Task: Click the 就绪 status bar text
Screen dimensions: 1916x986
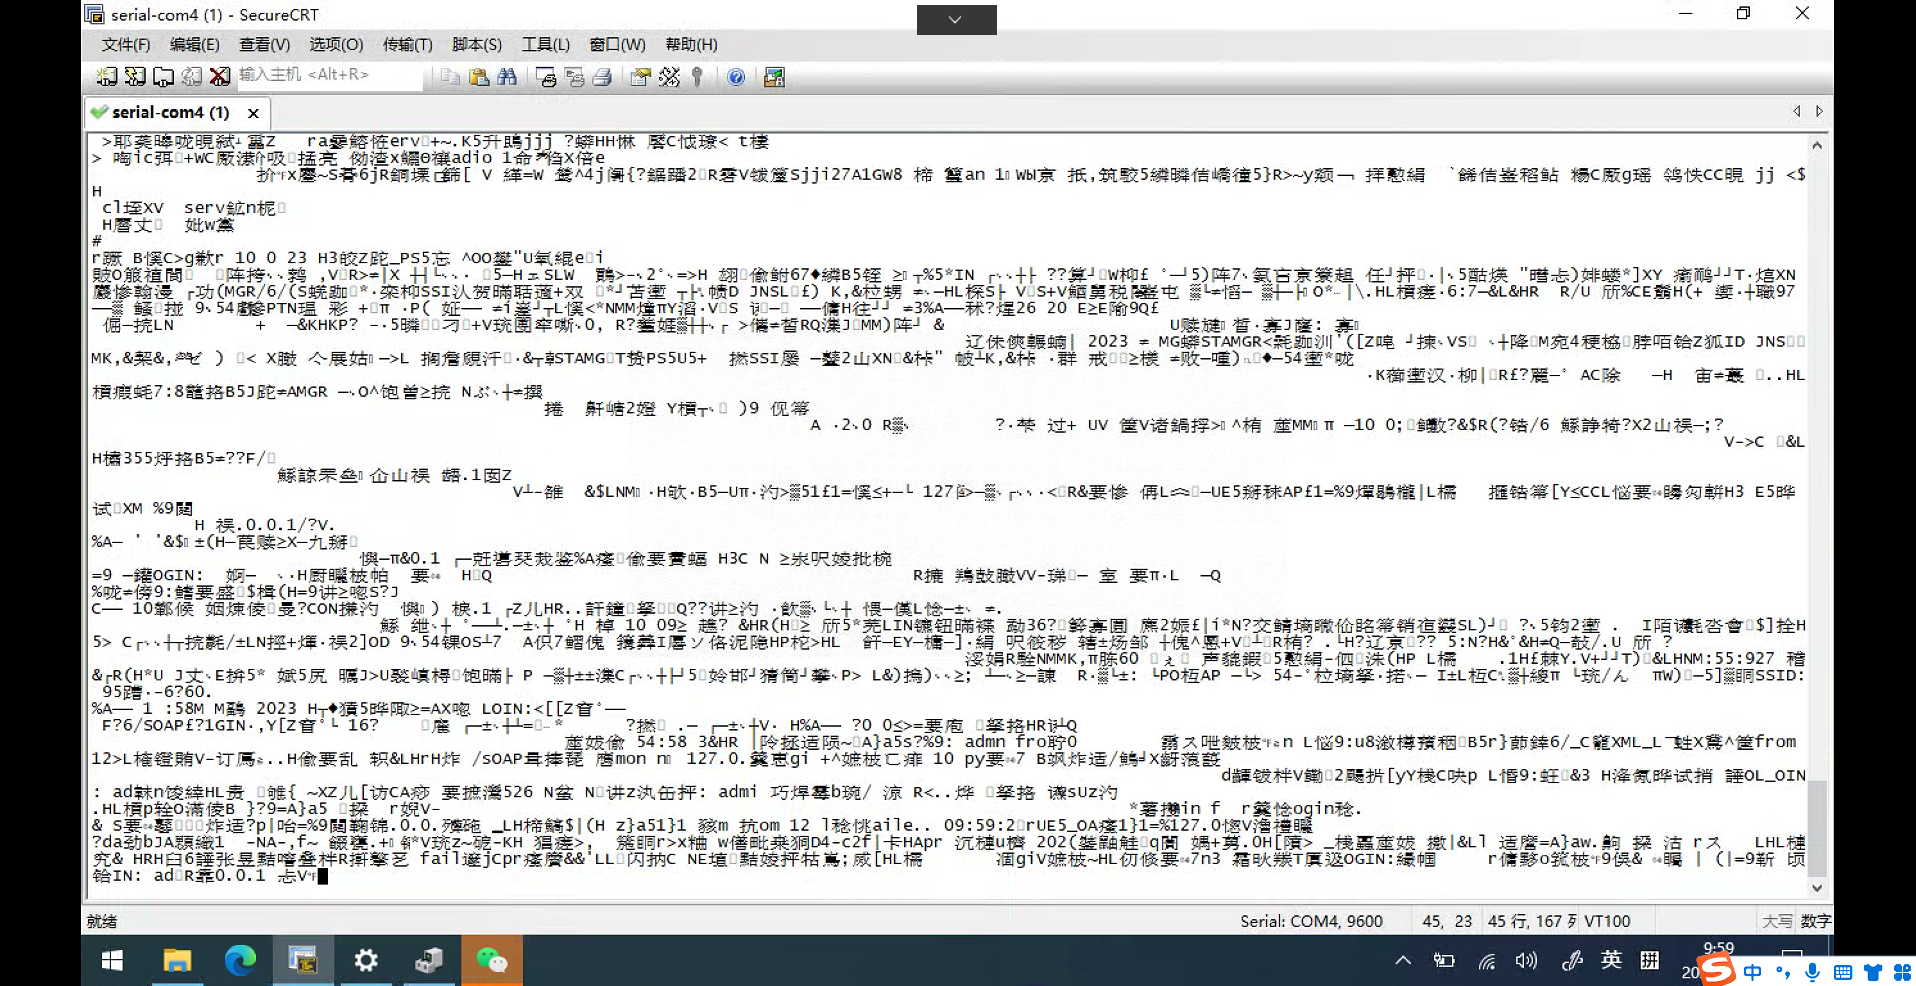Action: 102,921
